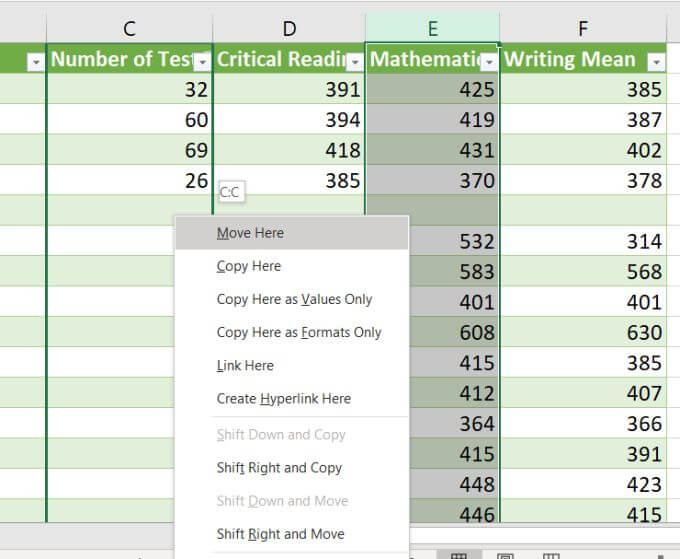Click cell containing 630 in Writing Mean
This screenshot has width=680, height=559.
click(x=583, y=332)
